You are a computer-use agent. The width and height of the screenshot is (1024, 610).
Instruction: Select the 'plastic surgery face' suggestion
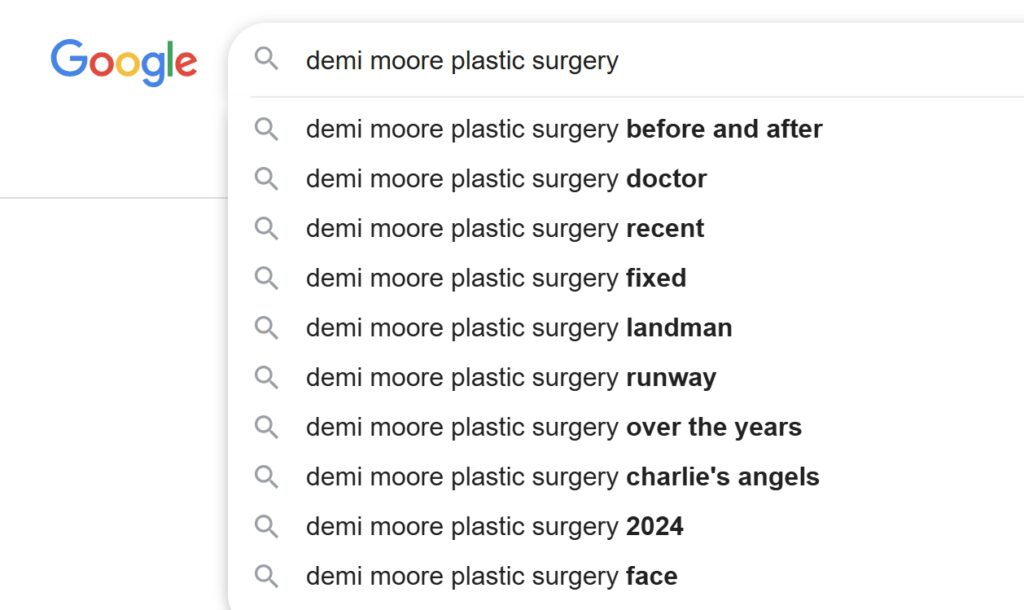click(492, 576)
